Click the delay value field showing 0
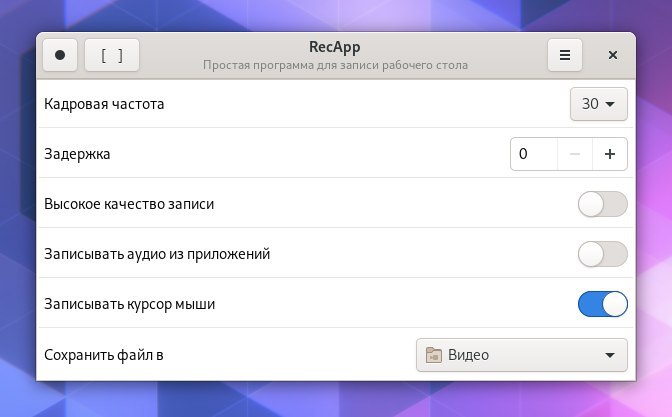 pos(534,154)
